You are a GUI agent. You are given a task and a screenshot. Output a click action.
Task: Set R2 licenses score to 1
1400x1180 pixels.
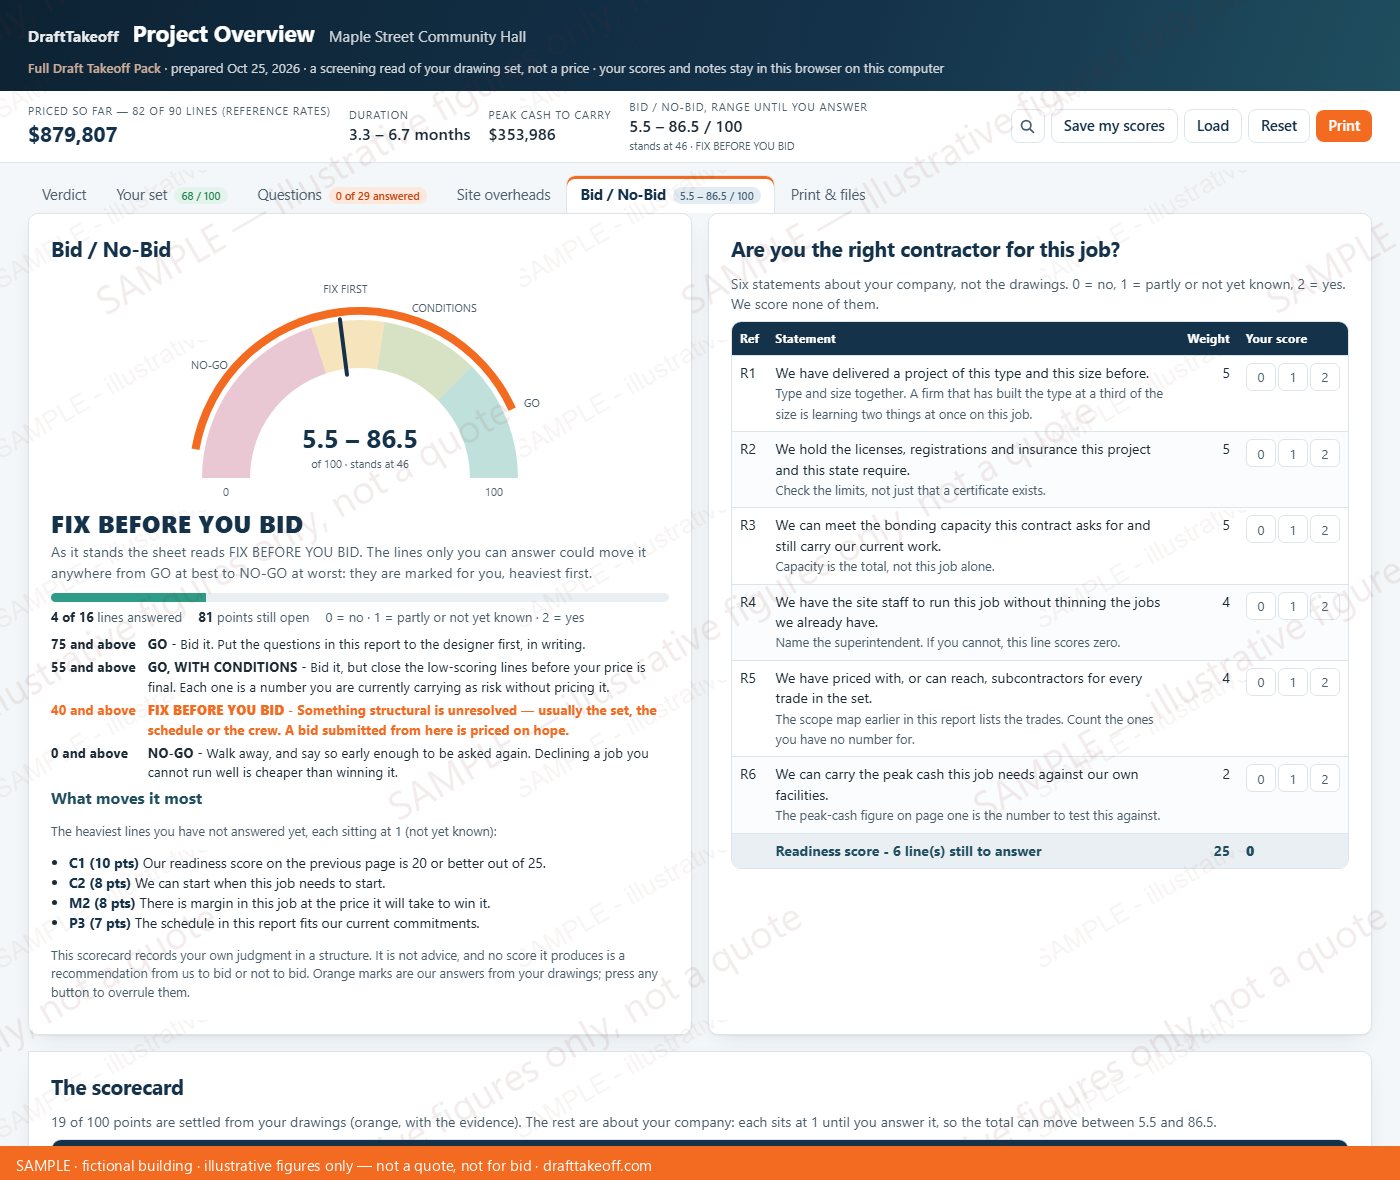(x=1293, y=454)
